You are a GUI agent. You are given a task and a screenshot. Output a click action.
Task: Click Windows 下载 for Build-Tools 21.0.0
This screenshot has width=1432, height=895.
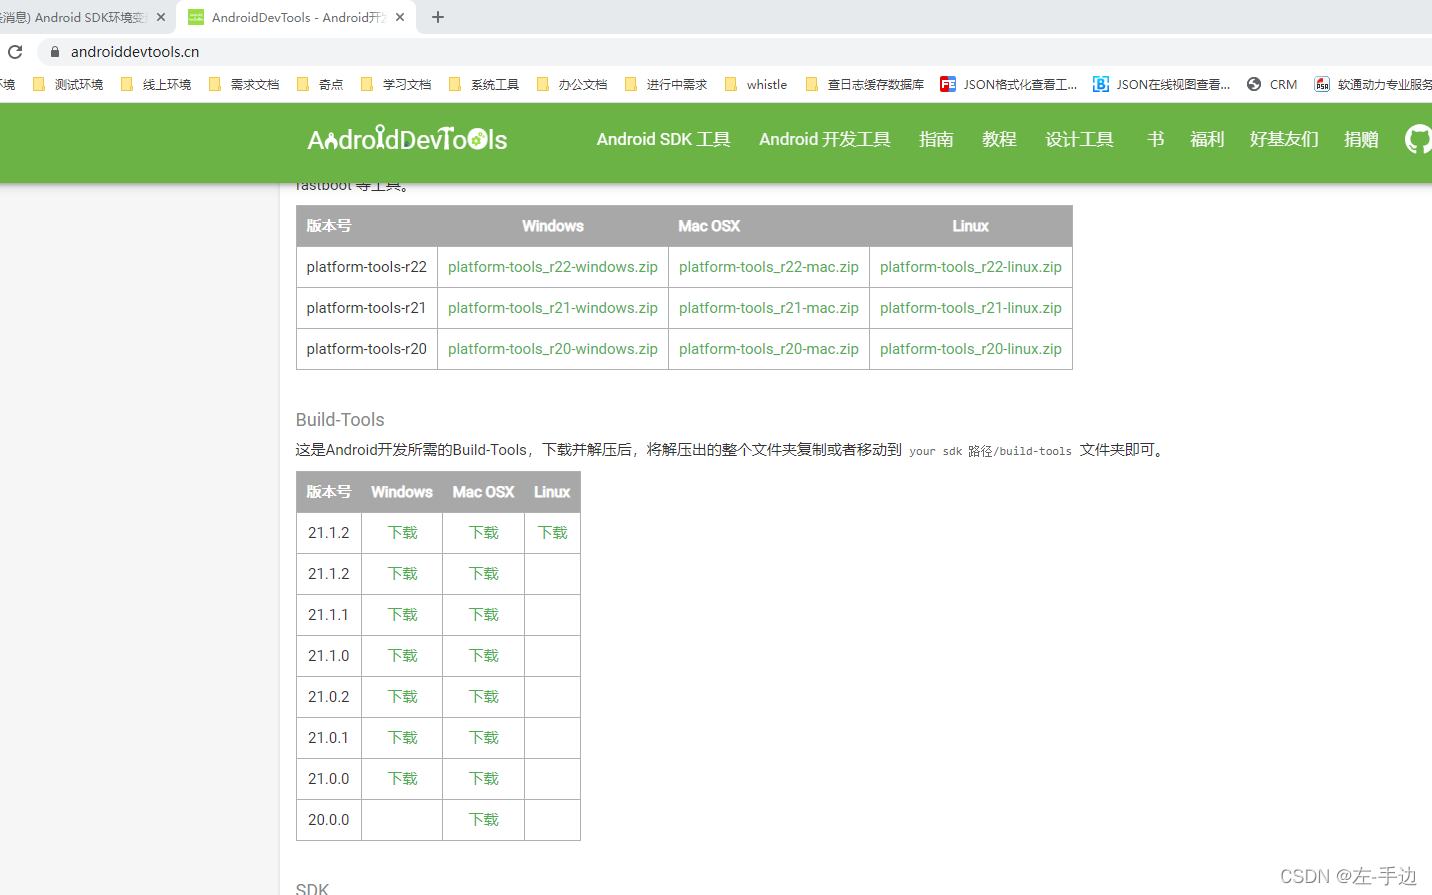coord(403,779)
